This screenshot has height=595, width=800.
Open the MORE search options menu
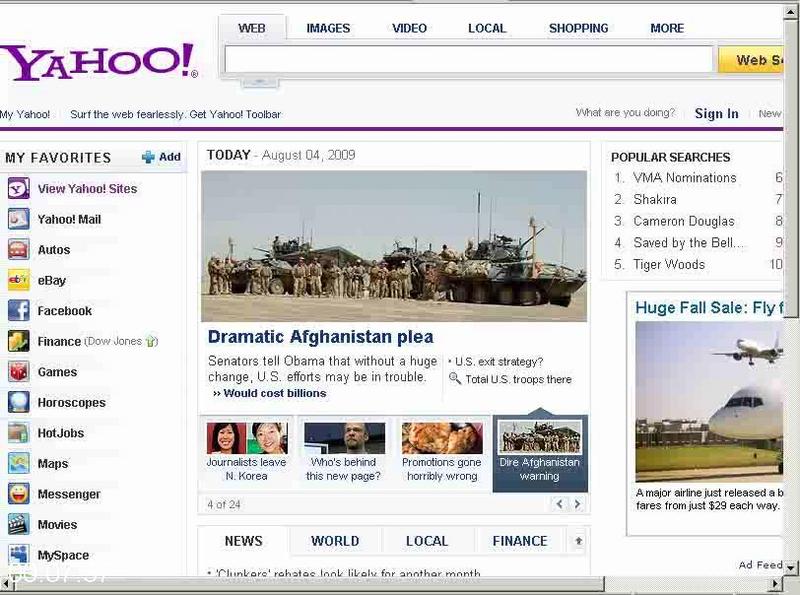point(667,28)
